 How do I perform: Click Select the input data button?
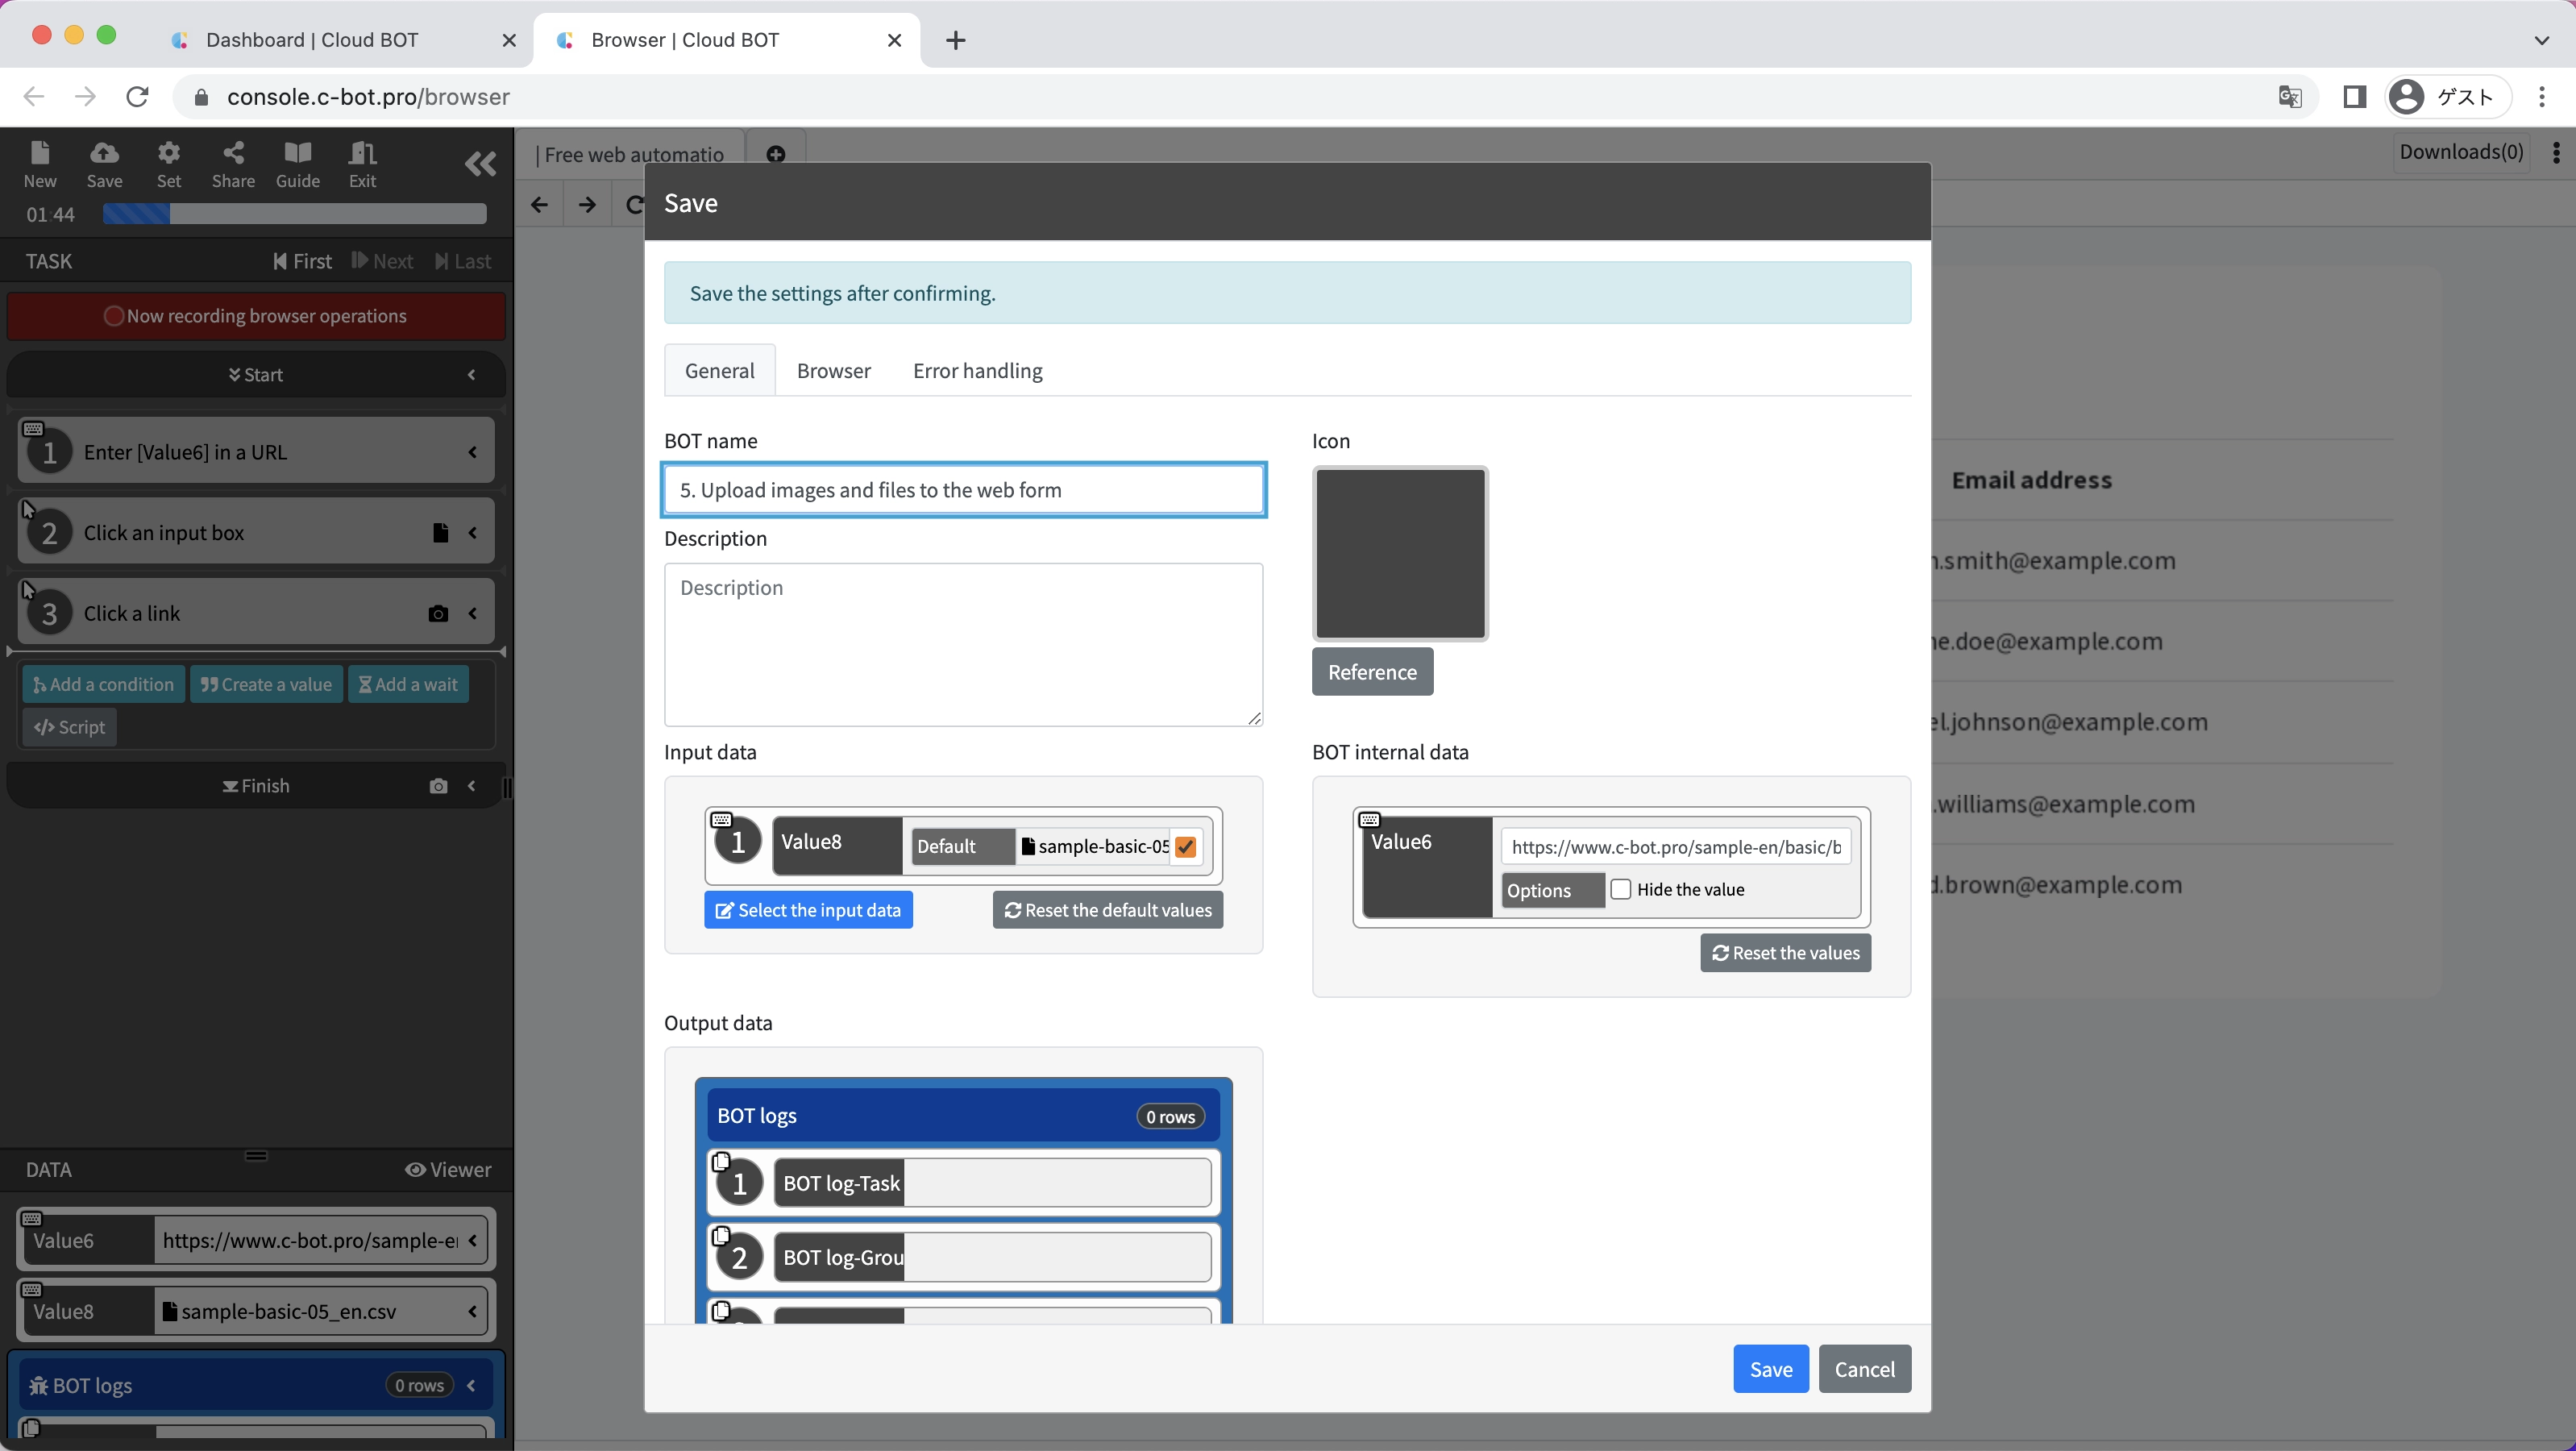pyautogui.click(x=808, y=910)
